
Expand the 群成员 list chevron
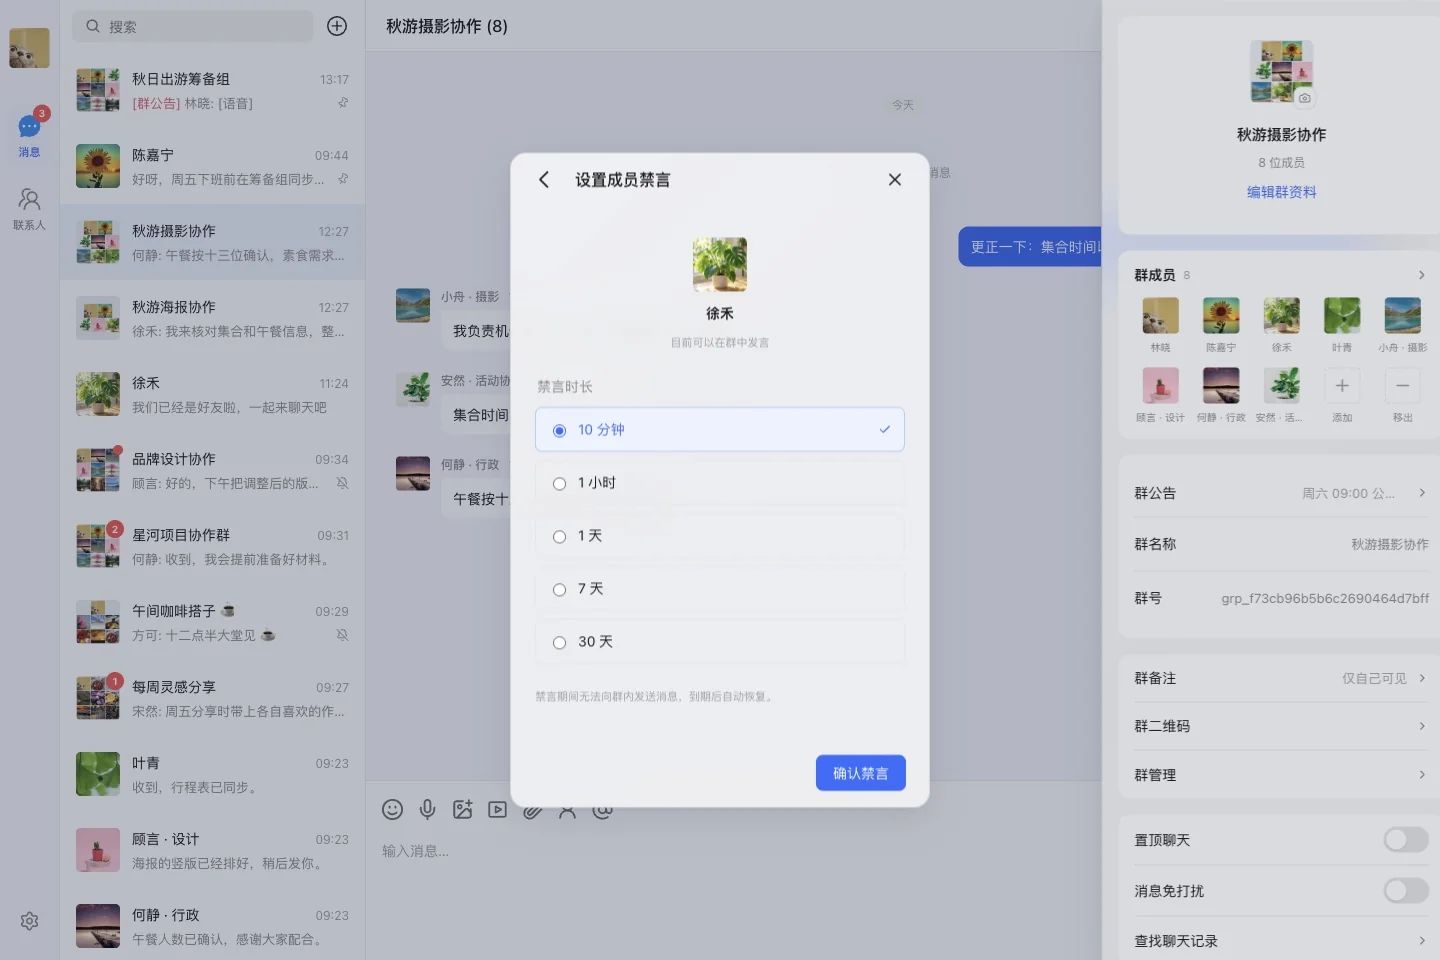(1421, 275)
